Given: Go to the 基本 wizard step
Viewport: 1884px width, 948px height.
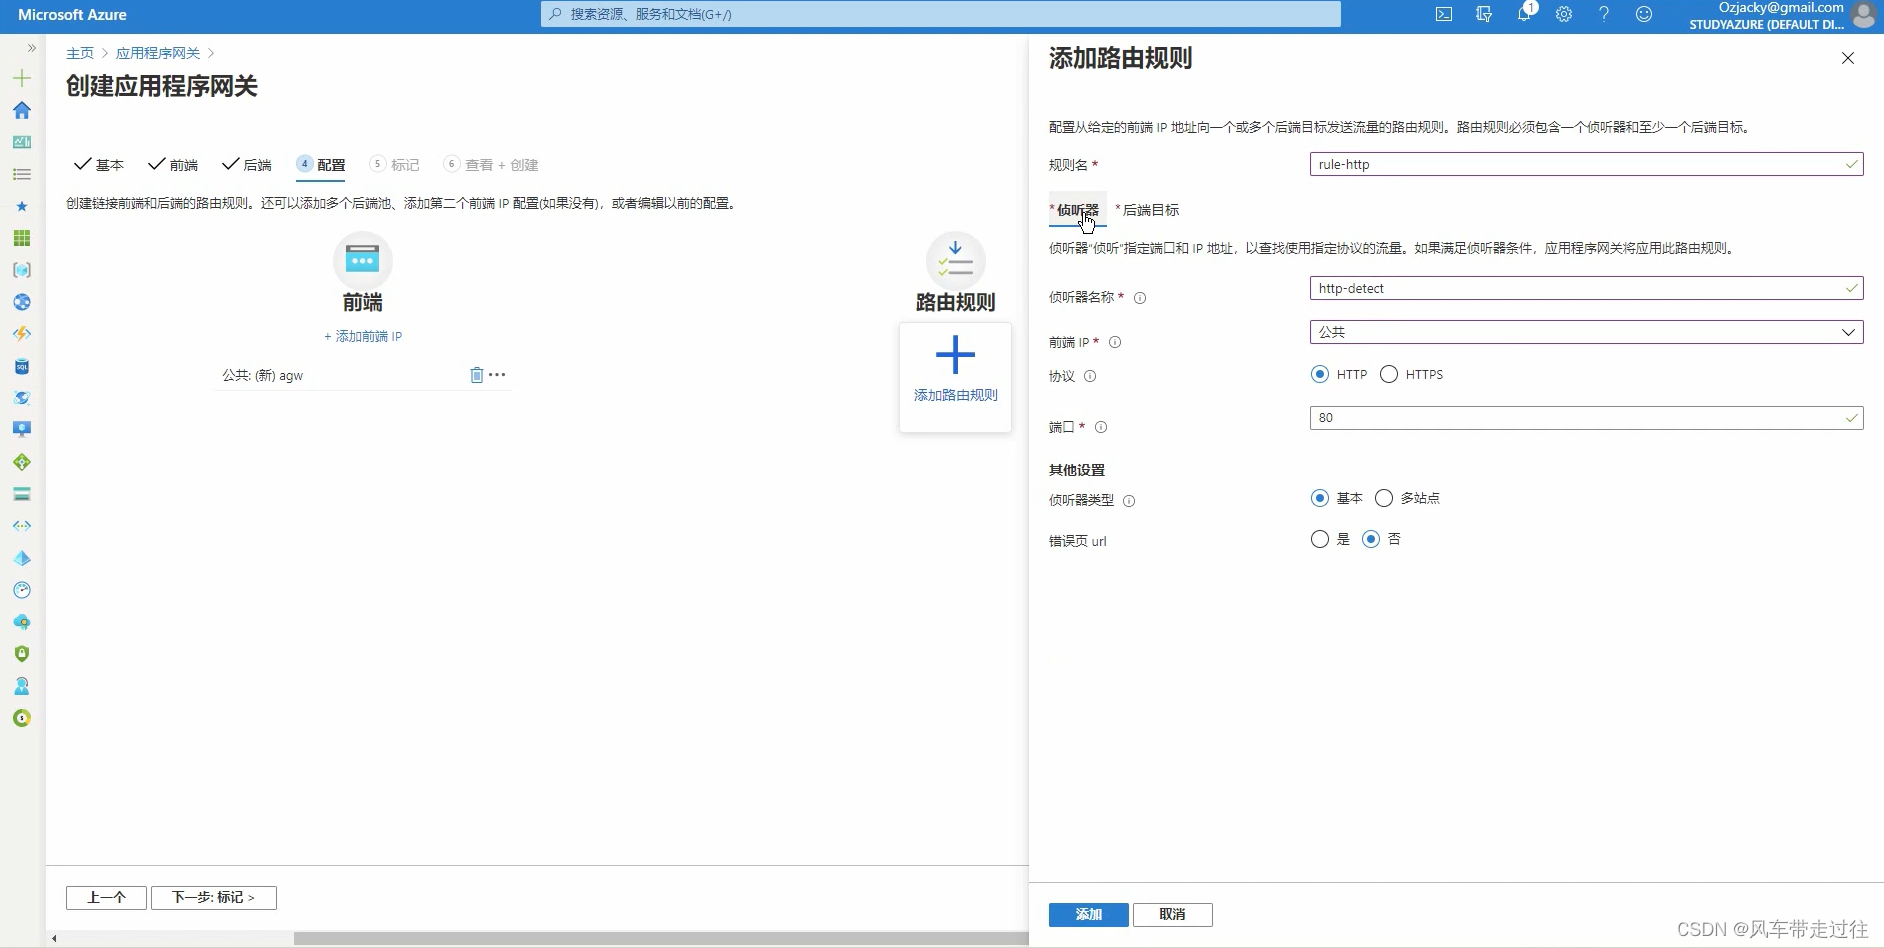Looking at the screenshot, I should pyautogui.click(x=99, y=165).
